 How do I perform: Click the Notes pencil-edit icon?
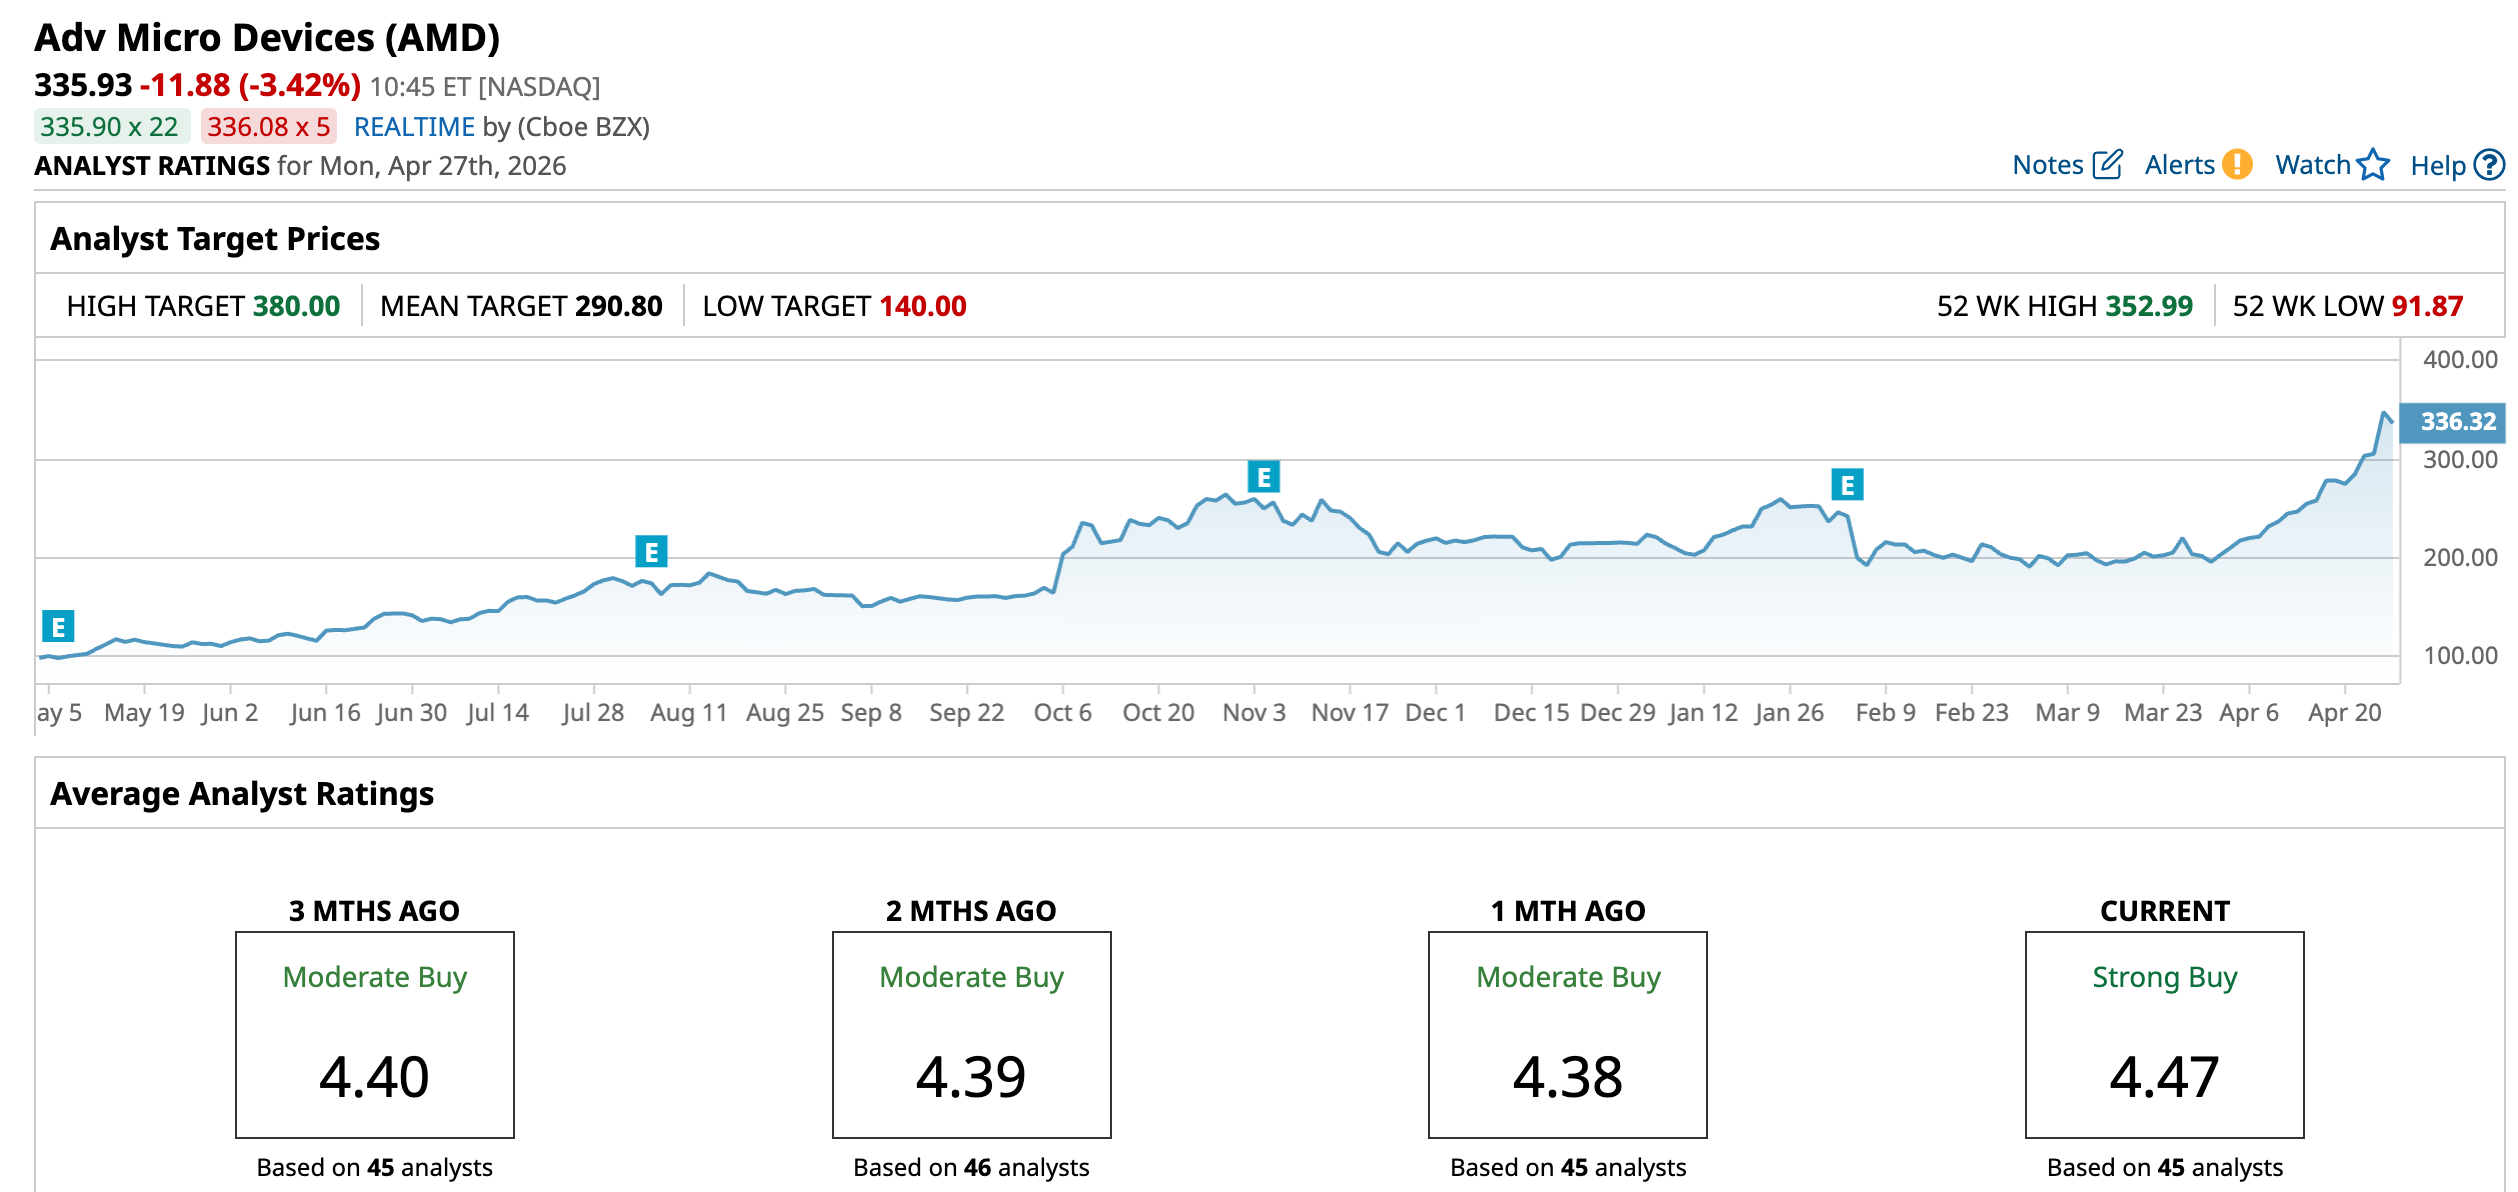point(2107,164)
